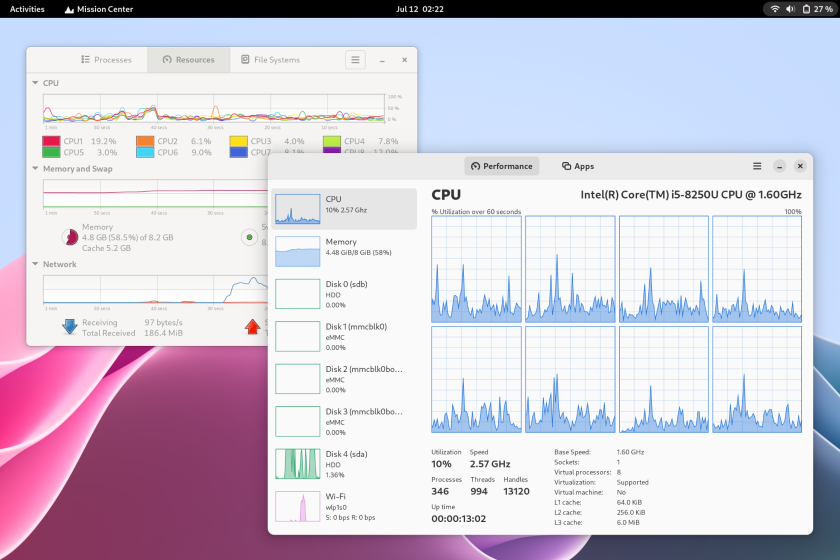Screen dimensions: 840x560
Task: Open Mission Center hamburger menu
Action: [758, 166]
